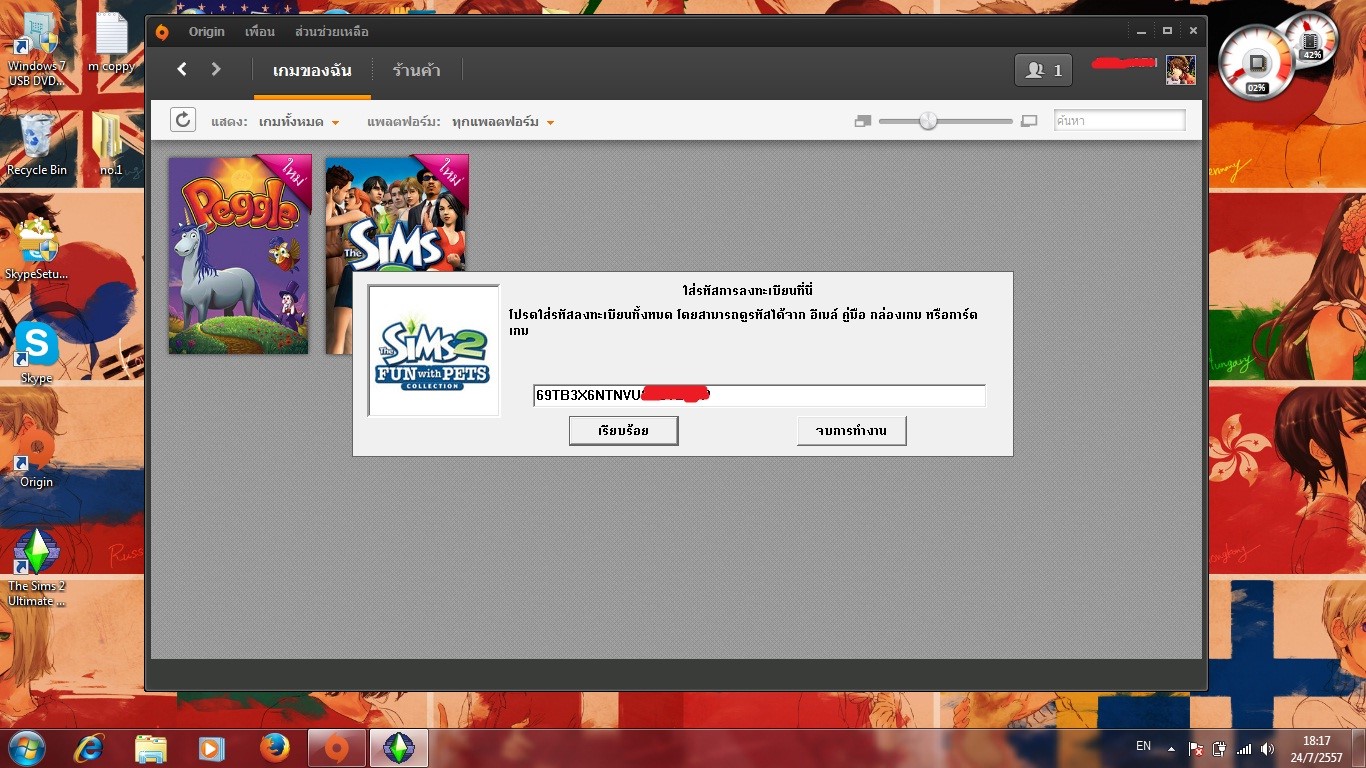Select the Skype desktop shortcut

[x=37, y=353]
